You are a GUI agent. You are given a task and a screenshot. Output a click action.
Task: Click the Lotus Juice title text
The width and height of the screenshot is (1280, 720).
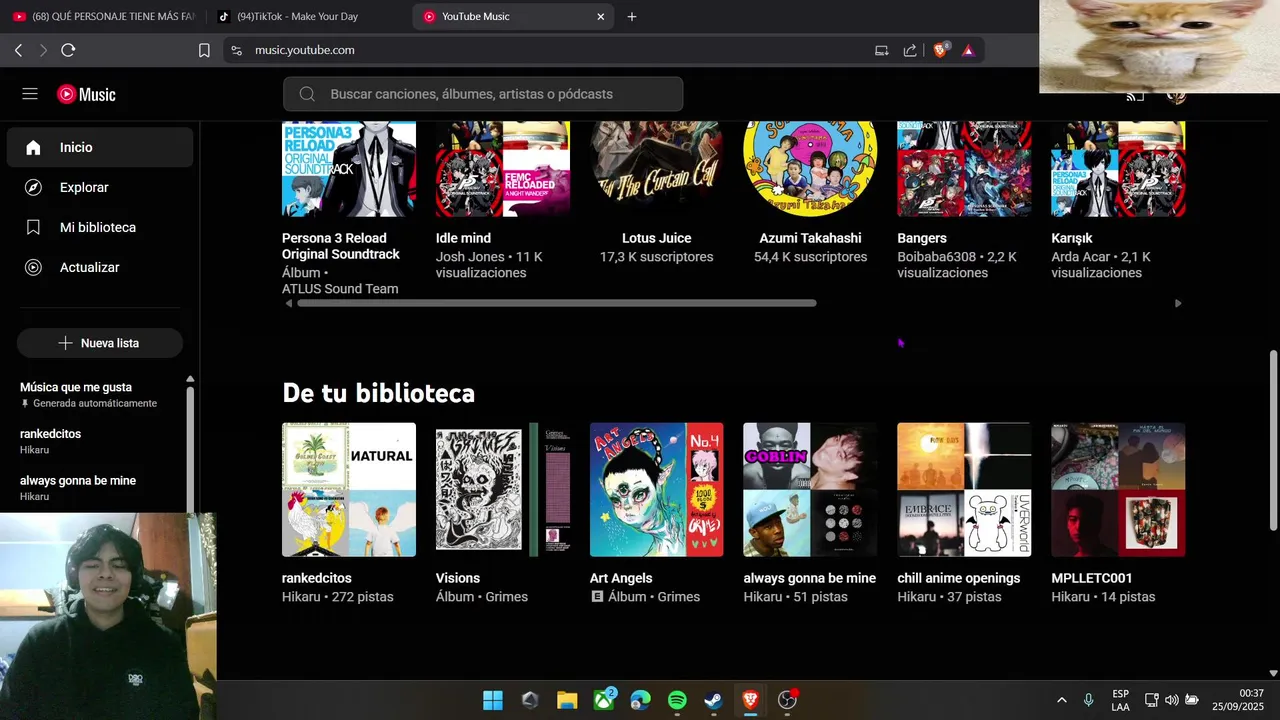click(657, 238)
